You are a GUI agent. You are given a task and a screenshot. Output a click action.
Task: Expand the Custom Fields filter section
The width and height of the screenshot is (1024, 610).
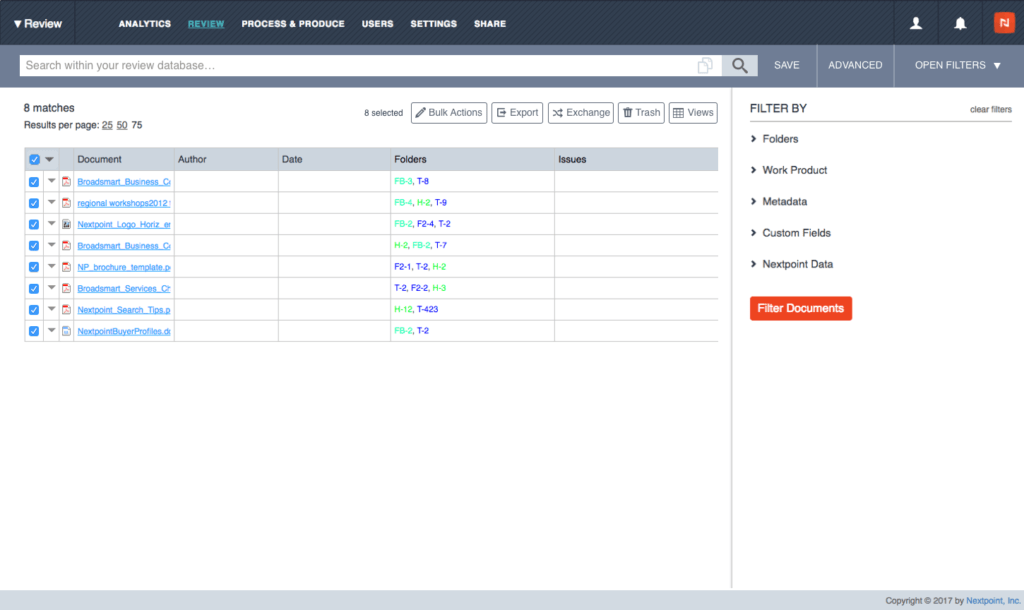[x=795, y=233]
